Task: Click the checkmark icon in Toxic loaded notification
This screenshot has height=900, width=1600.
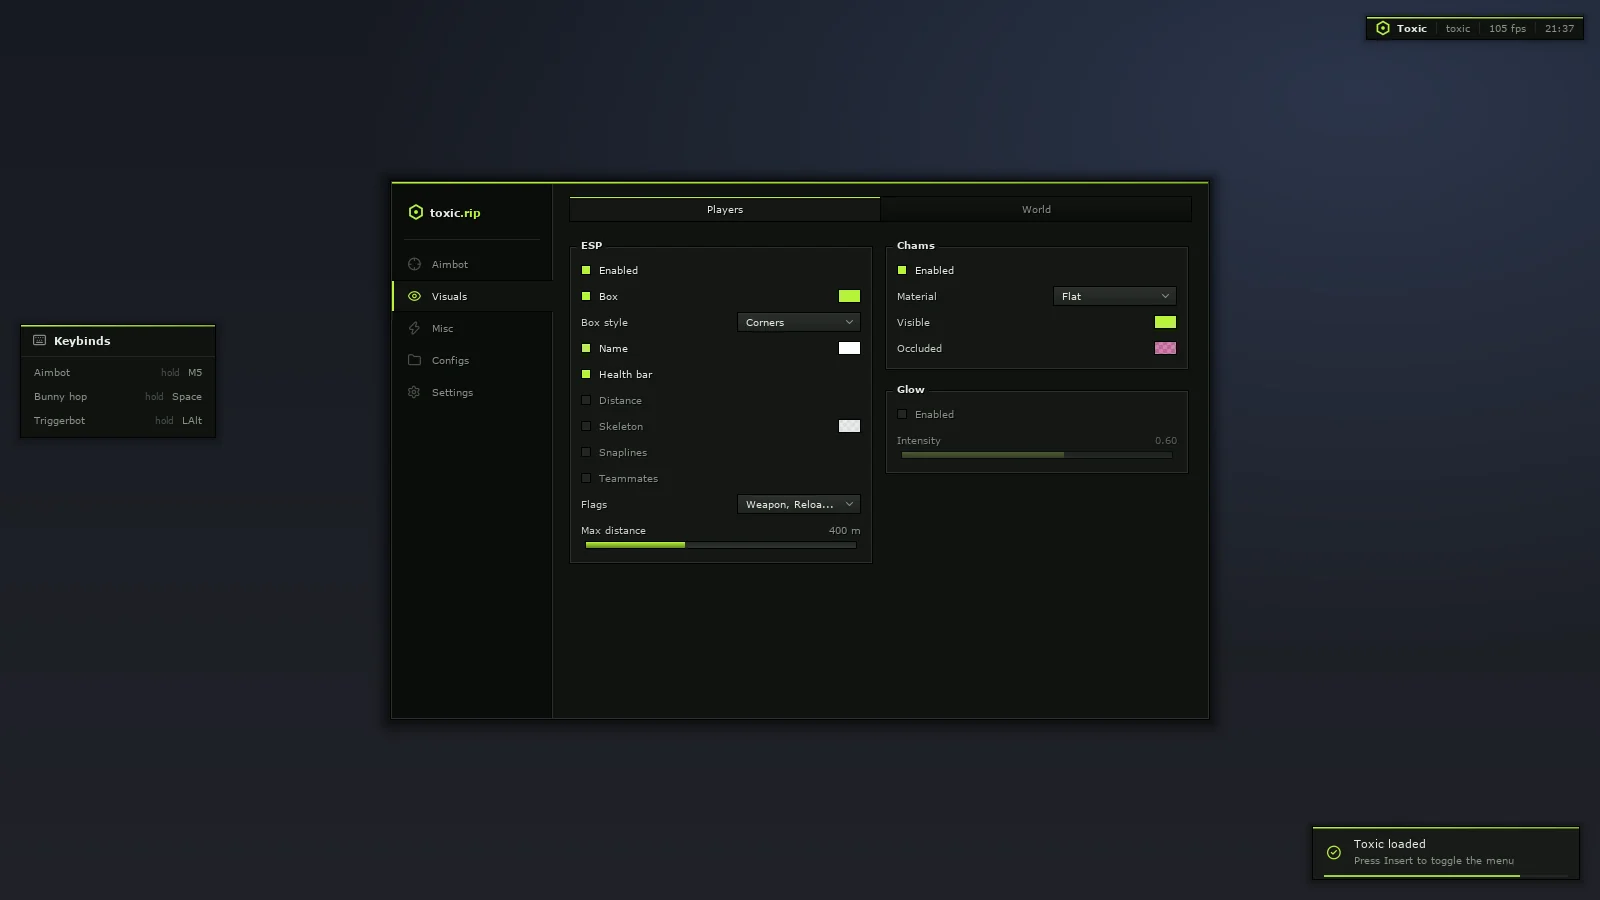Action: point(1334,852)
